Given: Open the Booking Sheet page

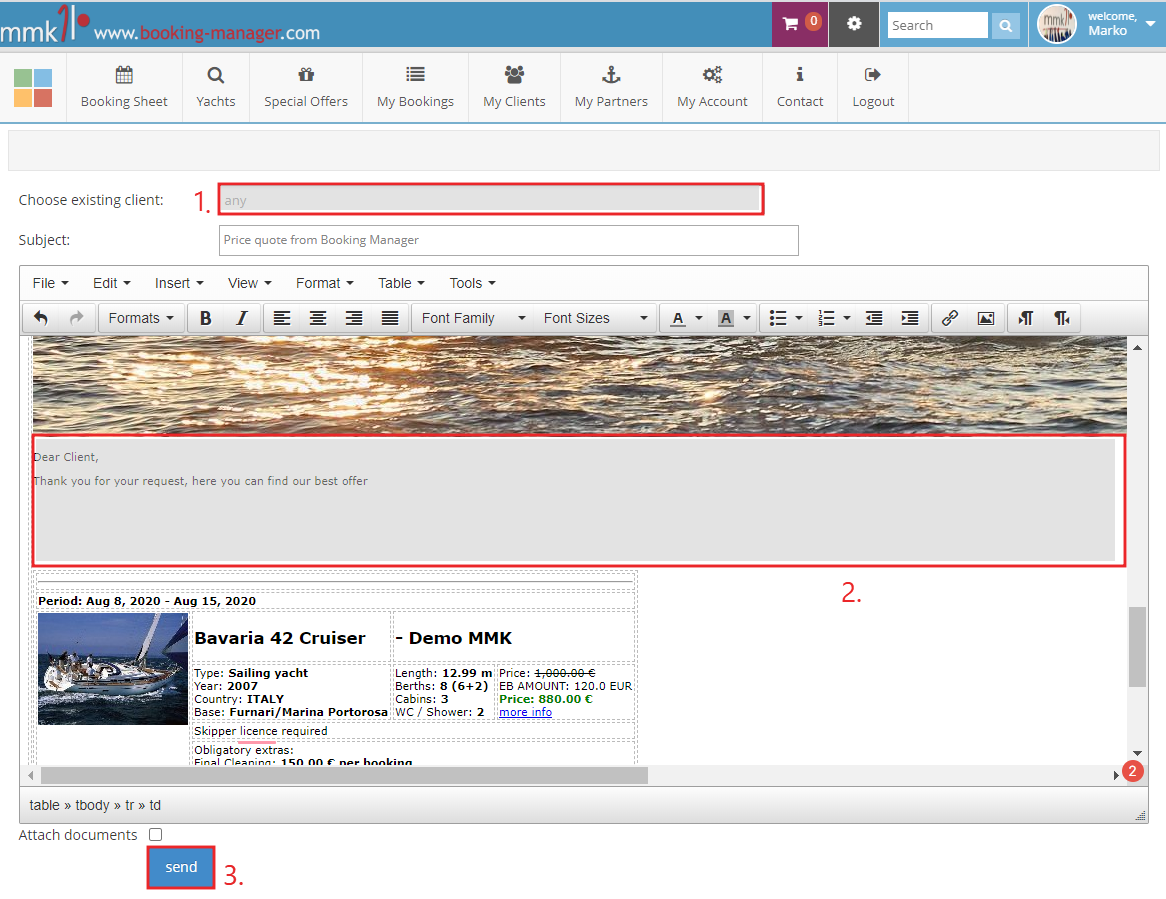Looking at the screenshot, I should [124, 87].
